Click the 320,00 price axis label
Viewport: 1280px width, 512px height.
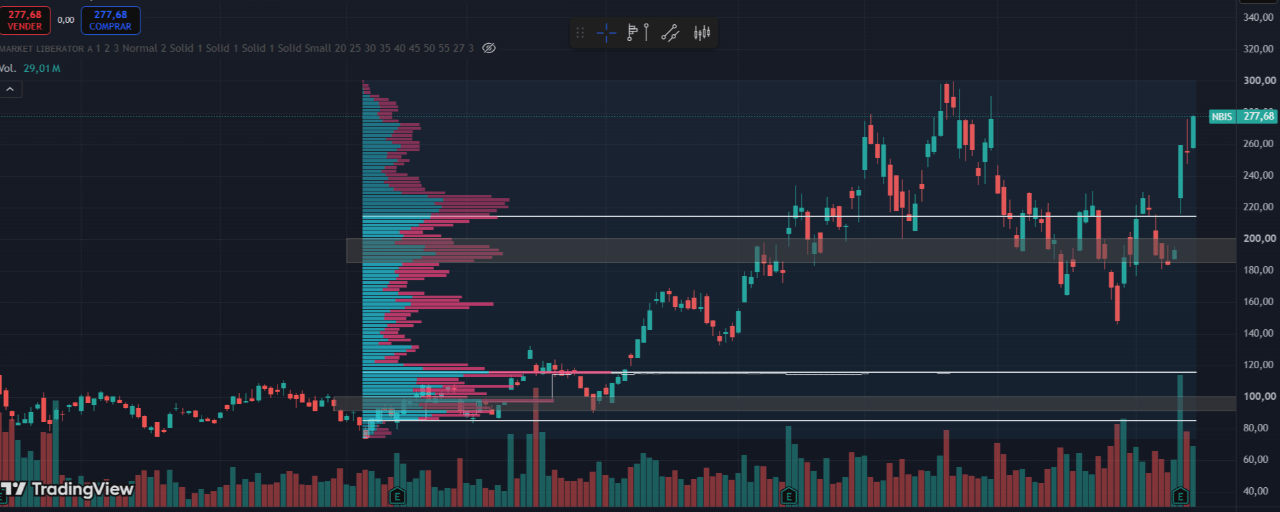[x=1258, y=48]
